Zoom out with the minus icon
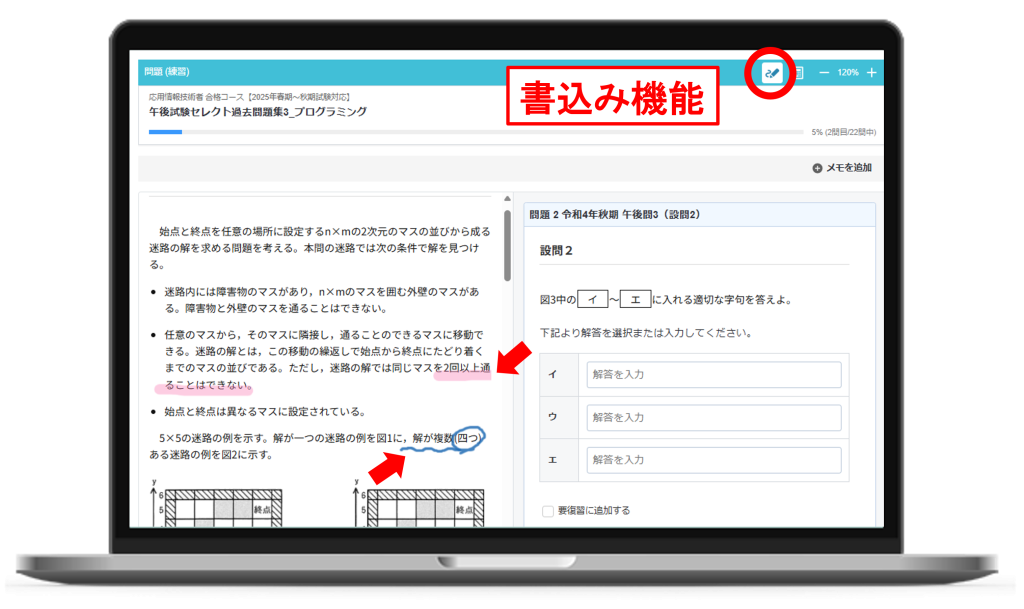 pos(823,73)
